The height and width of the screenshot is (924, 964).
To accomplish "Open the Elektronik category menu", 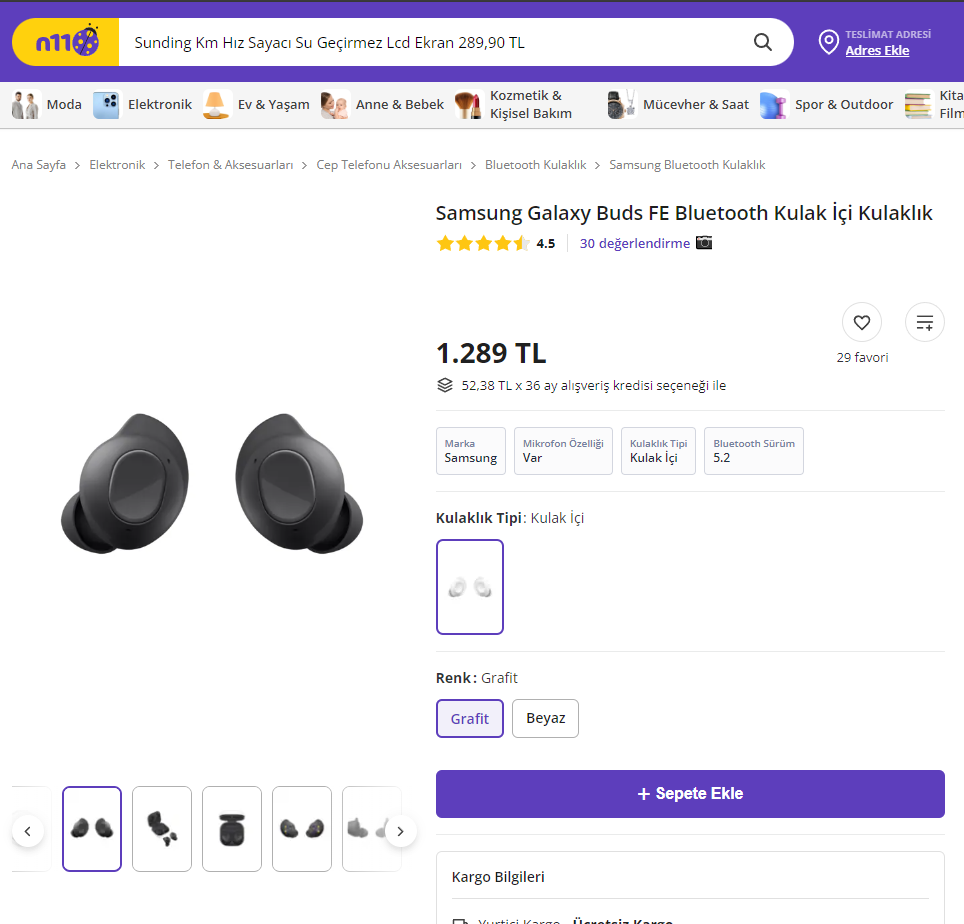I will pos(142,104).
